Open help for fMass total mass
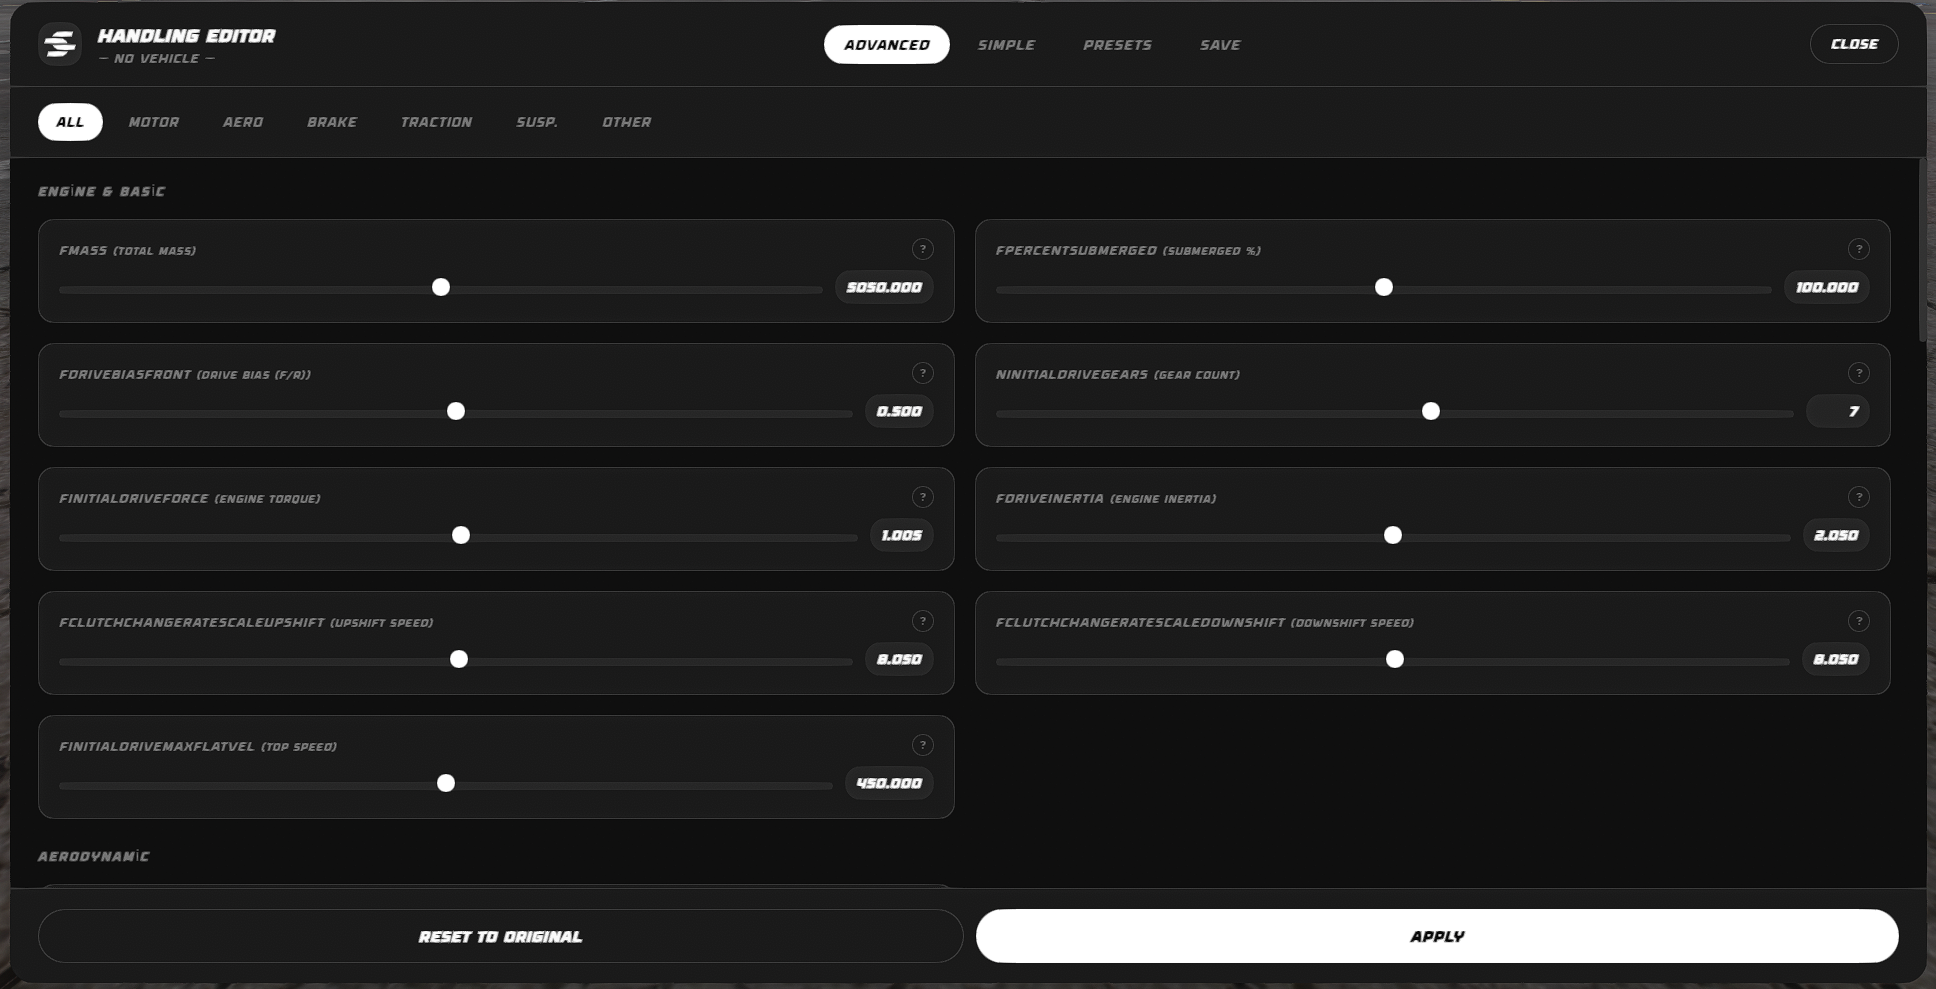This screenshot has width=1936, height=989. [923, 249]
